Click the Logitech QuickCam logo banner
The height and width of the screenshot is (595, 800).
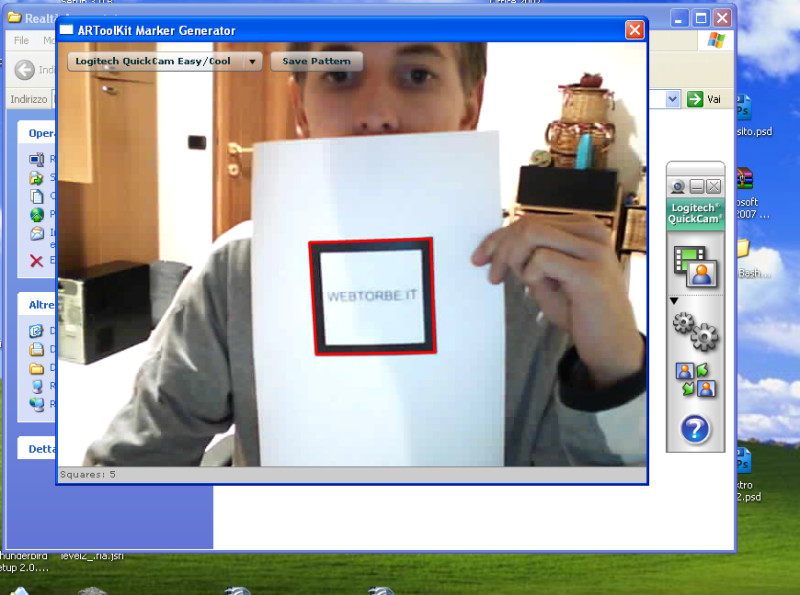[x=695, y=214]
